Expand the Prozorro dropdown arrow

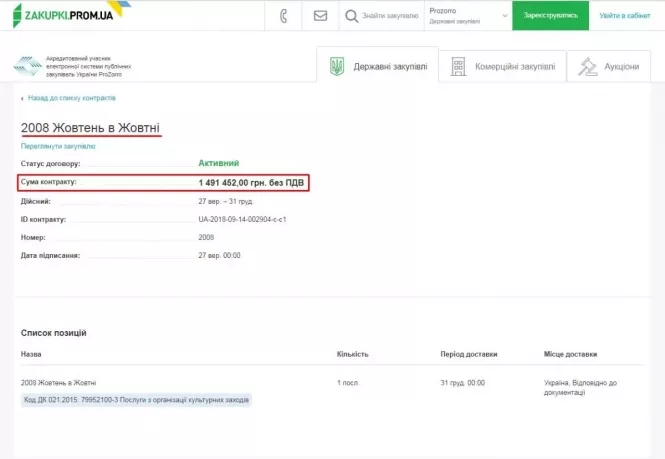click(x=503, y=16)
